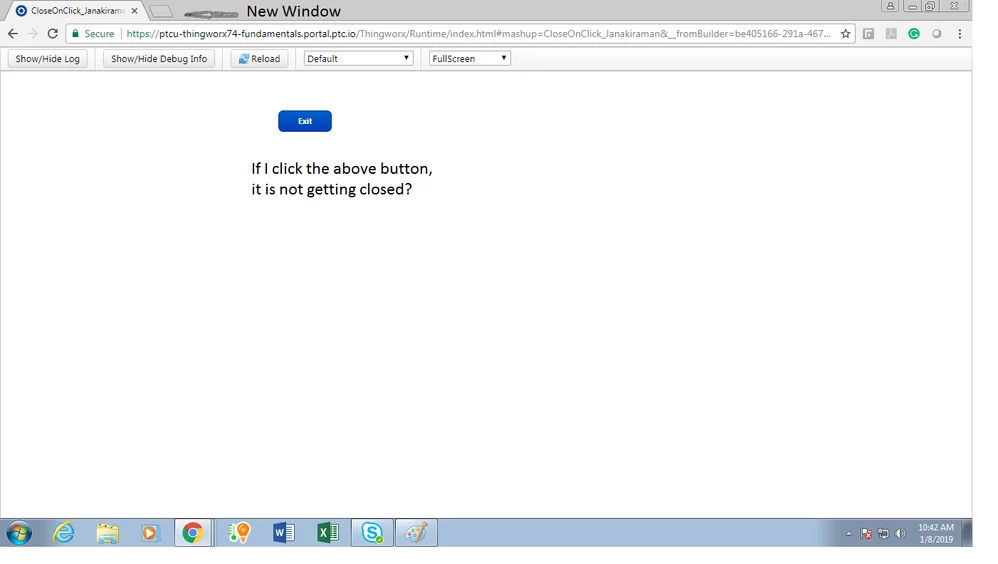Toggle the Show/Hide Log button
This screenshot has height=564, width=998.
48,59
